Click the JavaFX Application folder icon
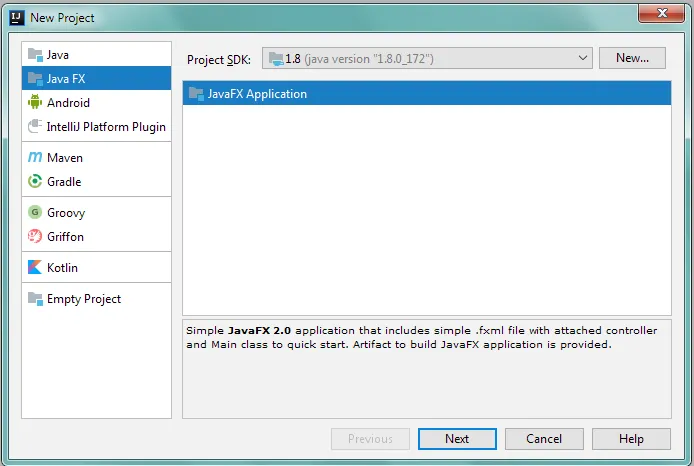Screen dimensions: 694x466 click(196, 93)
